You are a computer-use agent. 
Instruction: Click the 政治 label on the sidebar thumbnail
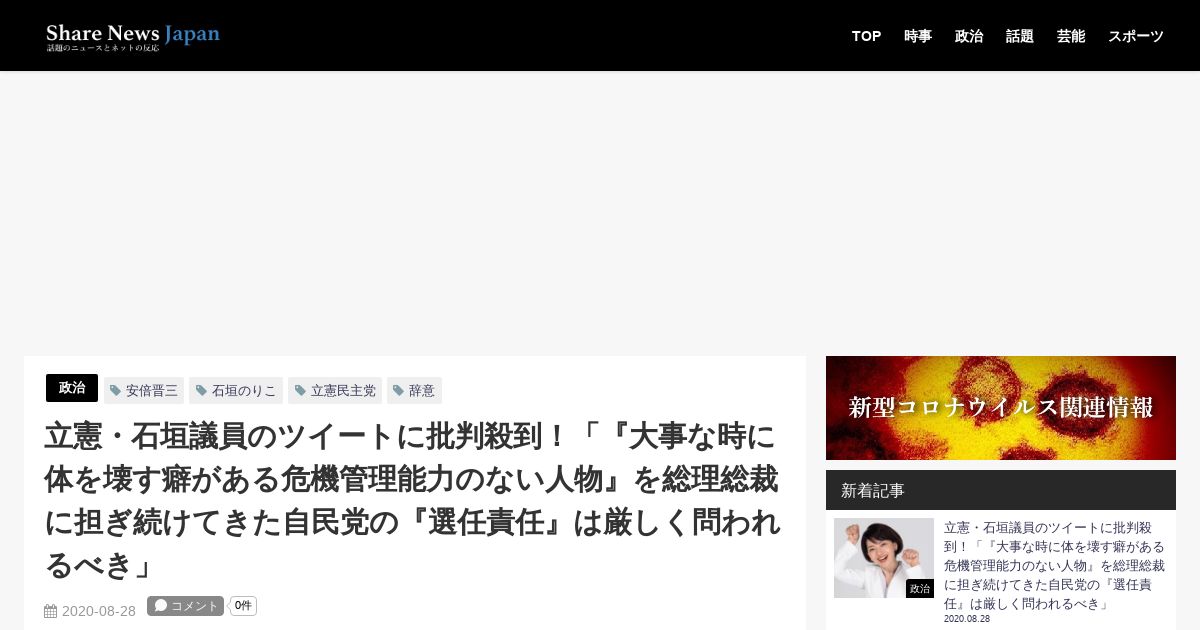pos(920,589)
